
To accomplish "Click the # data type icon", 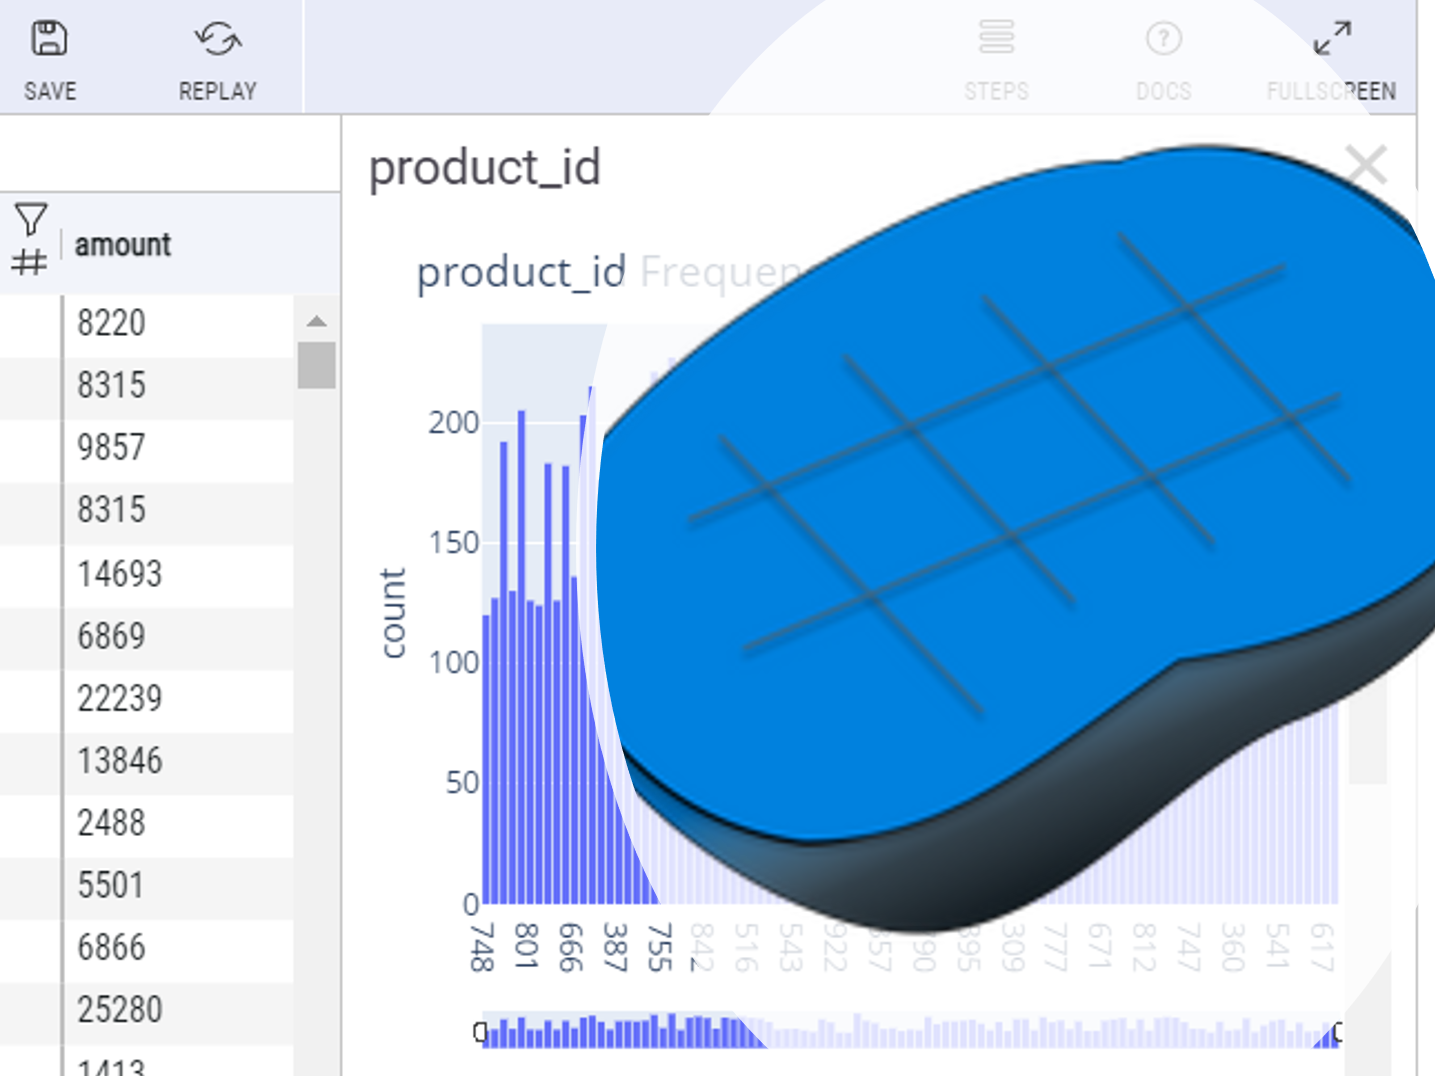I will (x=29, y=262).
